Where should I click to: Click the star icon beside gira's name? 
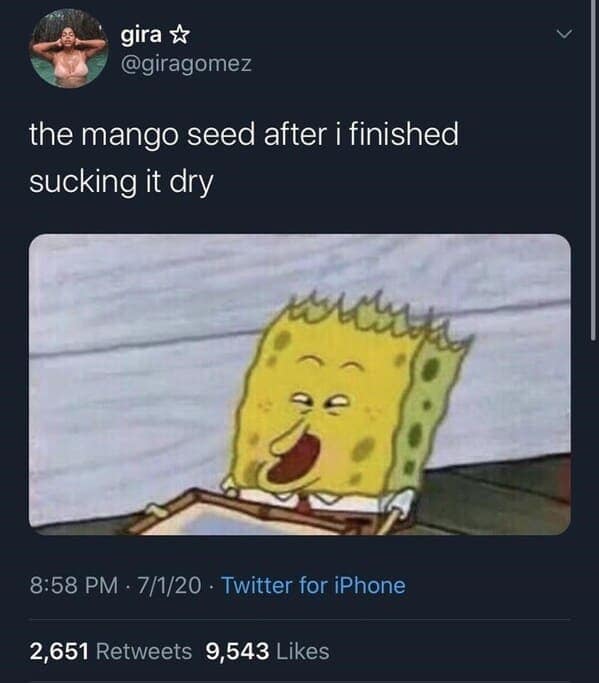point(179,36)
